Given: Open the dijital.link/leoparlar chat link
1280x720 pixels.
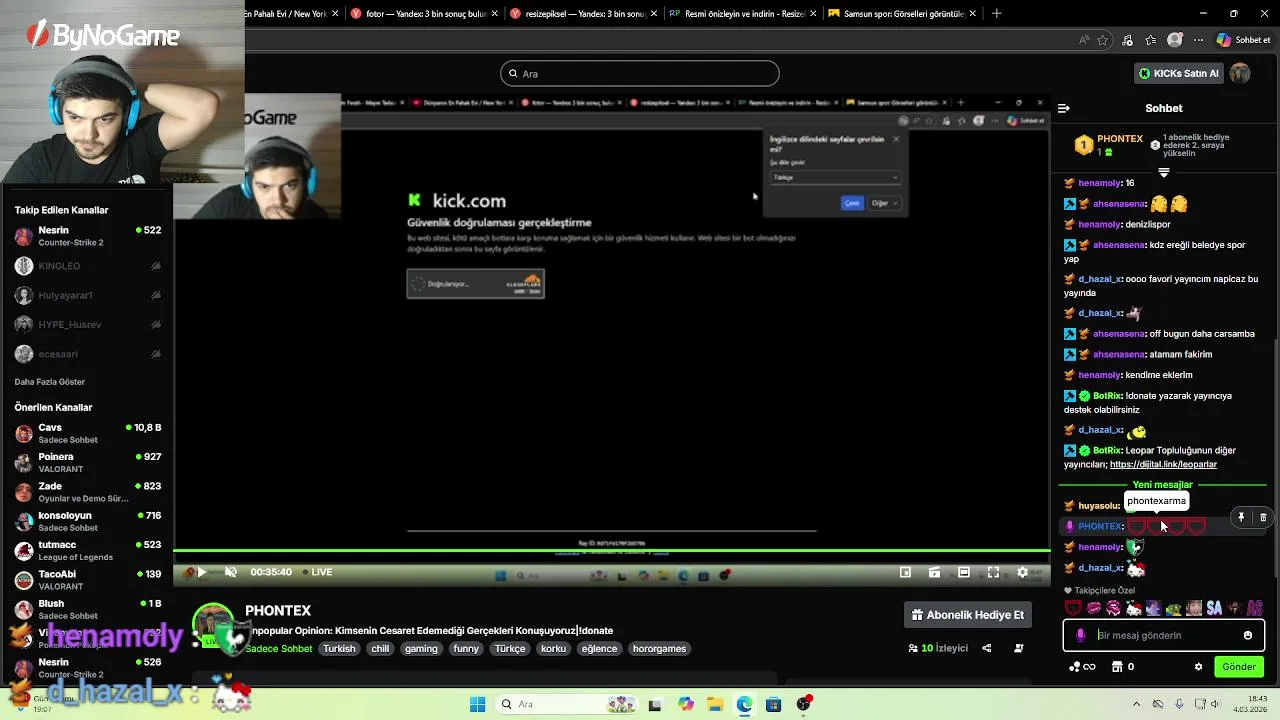Looking at the screenshot, I should 1163,465.
